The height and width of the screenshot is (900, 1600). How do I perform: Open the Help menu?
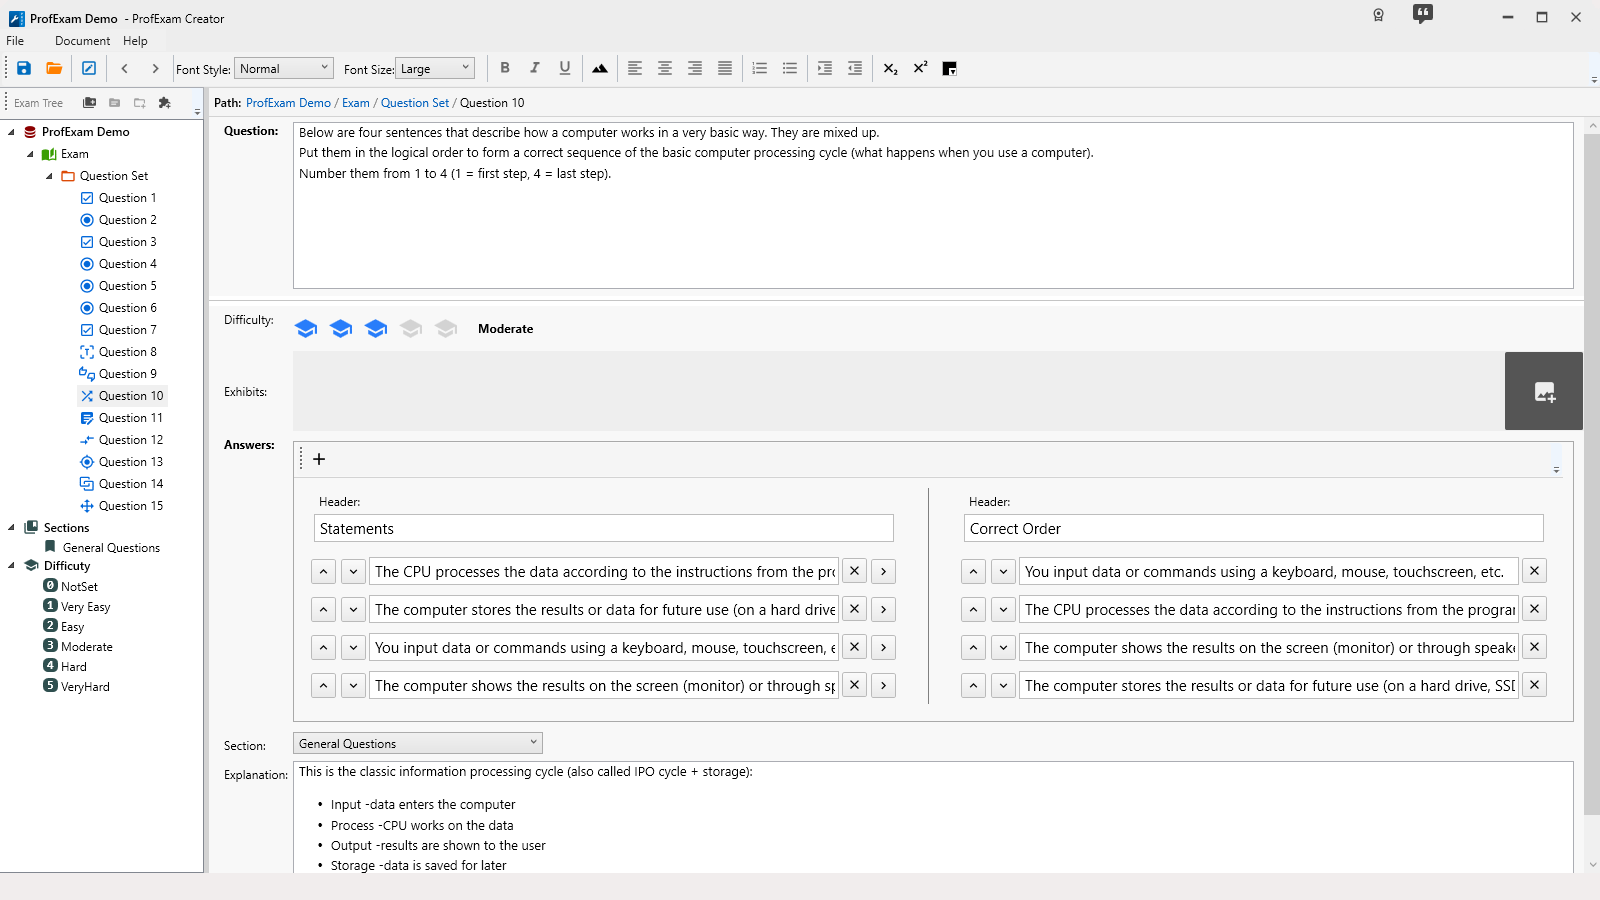pyautogui.click(x=135, y=41)
